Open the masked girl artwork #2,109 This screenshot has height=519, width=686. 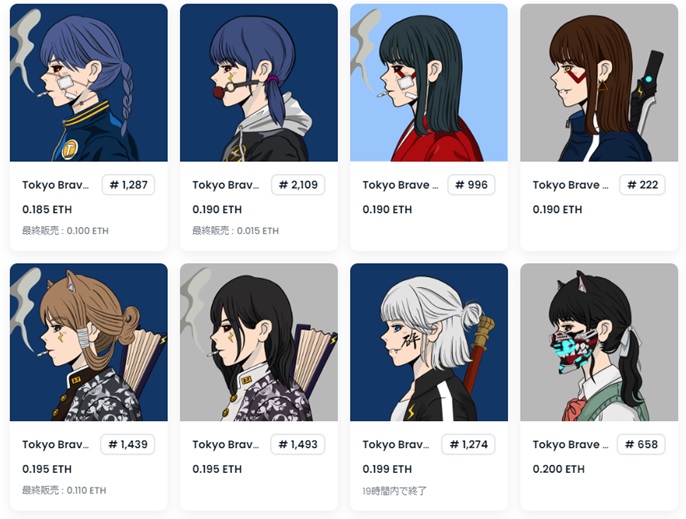point(259,83)
